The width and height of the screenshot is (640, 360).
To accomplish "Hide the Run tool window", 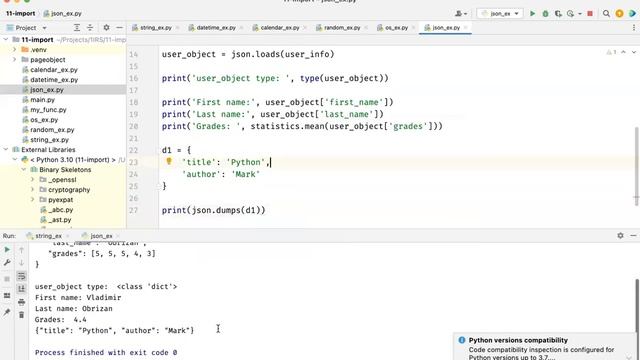I will pos(633,236).
